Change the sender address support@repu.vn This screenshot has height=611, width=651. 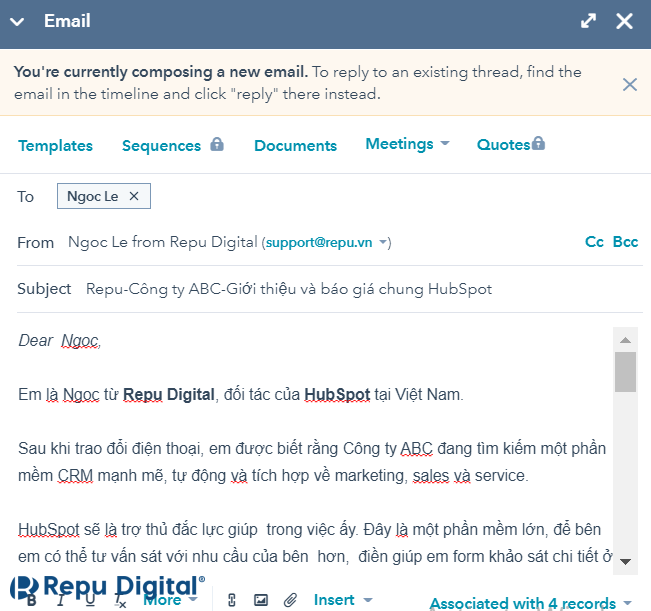(326, 242)
